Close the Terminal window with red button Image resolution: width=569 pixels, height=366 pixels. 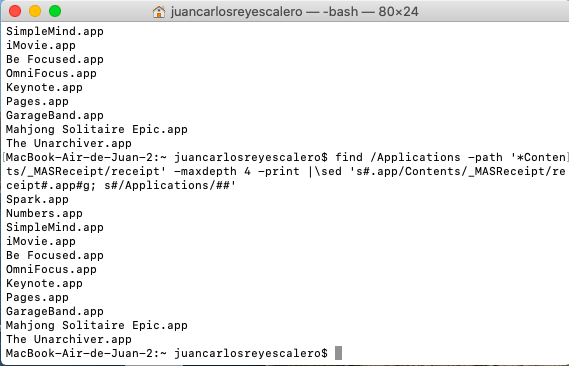coord(15,11)
